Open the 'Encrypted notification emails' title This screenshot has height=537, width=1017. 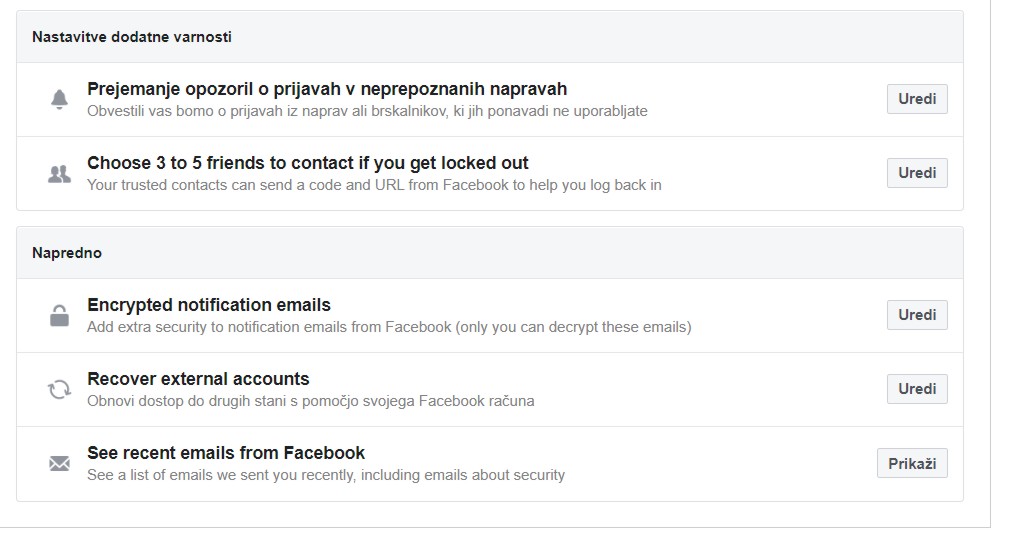pos(209,305)
